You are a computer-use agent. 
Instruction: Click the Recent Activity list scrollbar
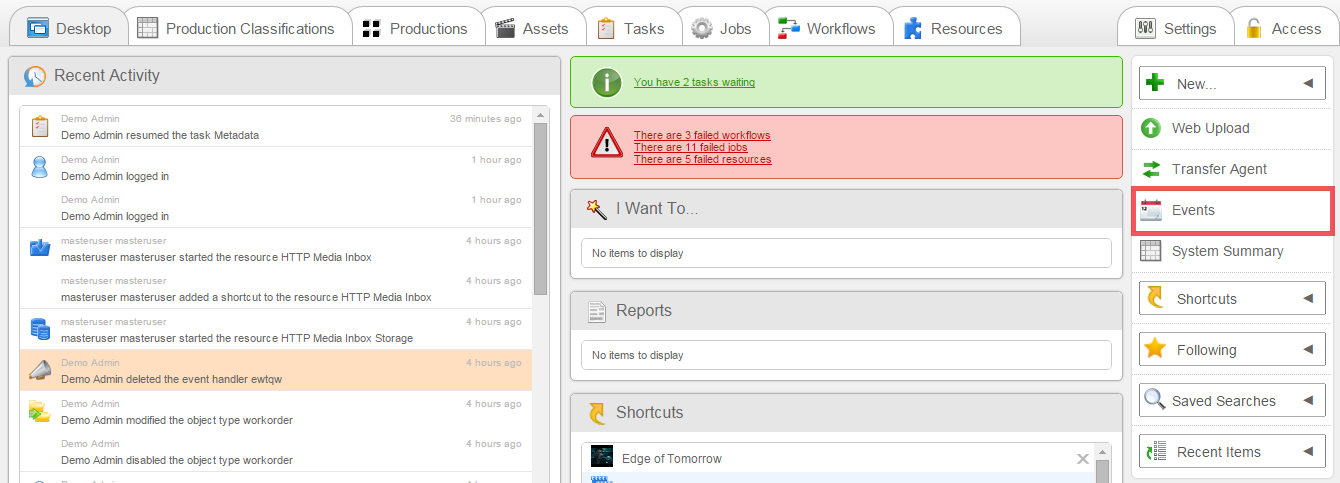[x=540, y=210]
